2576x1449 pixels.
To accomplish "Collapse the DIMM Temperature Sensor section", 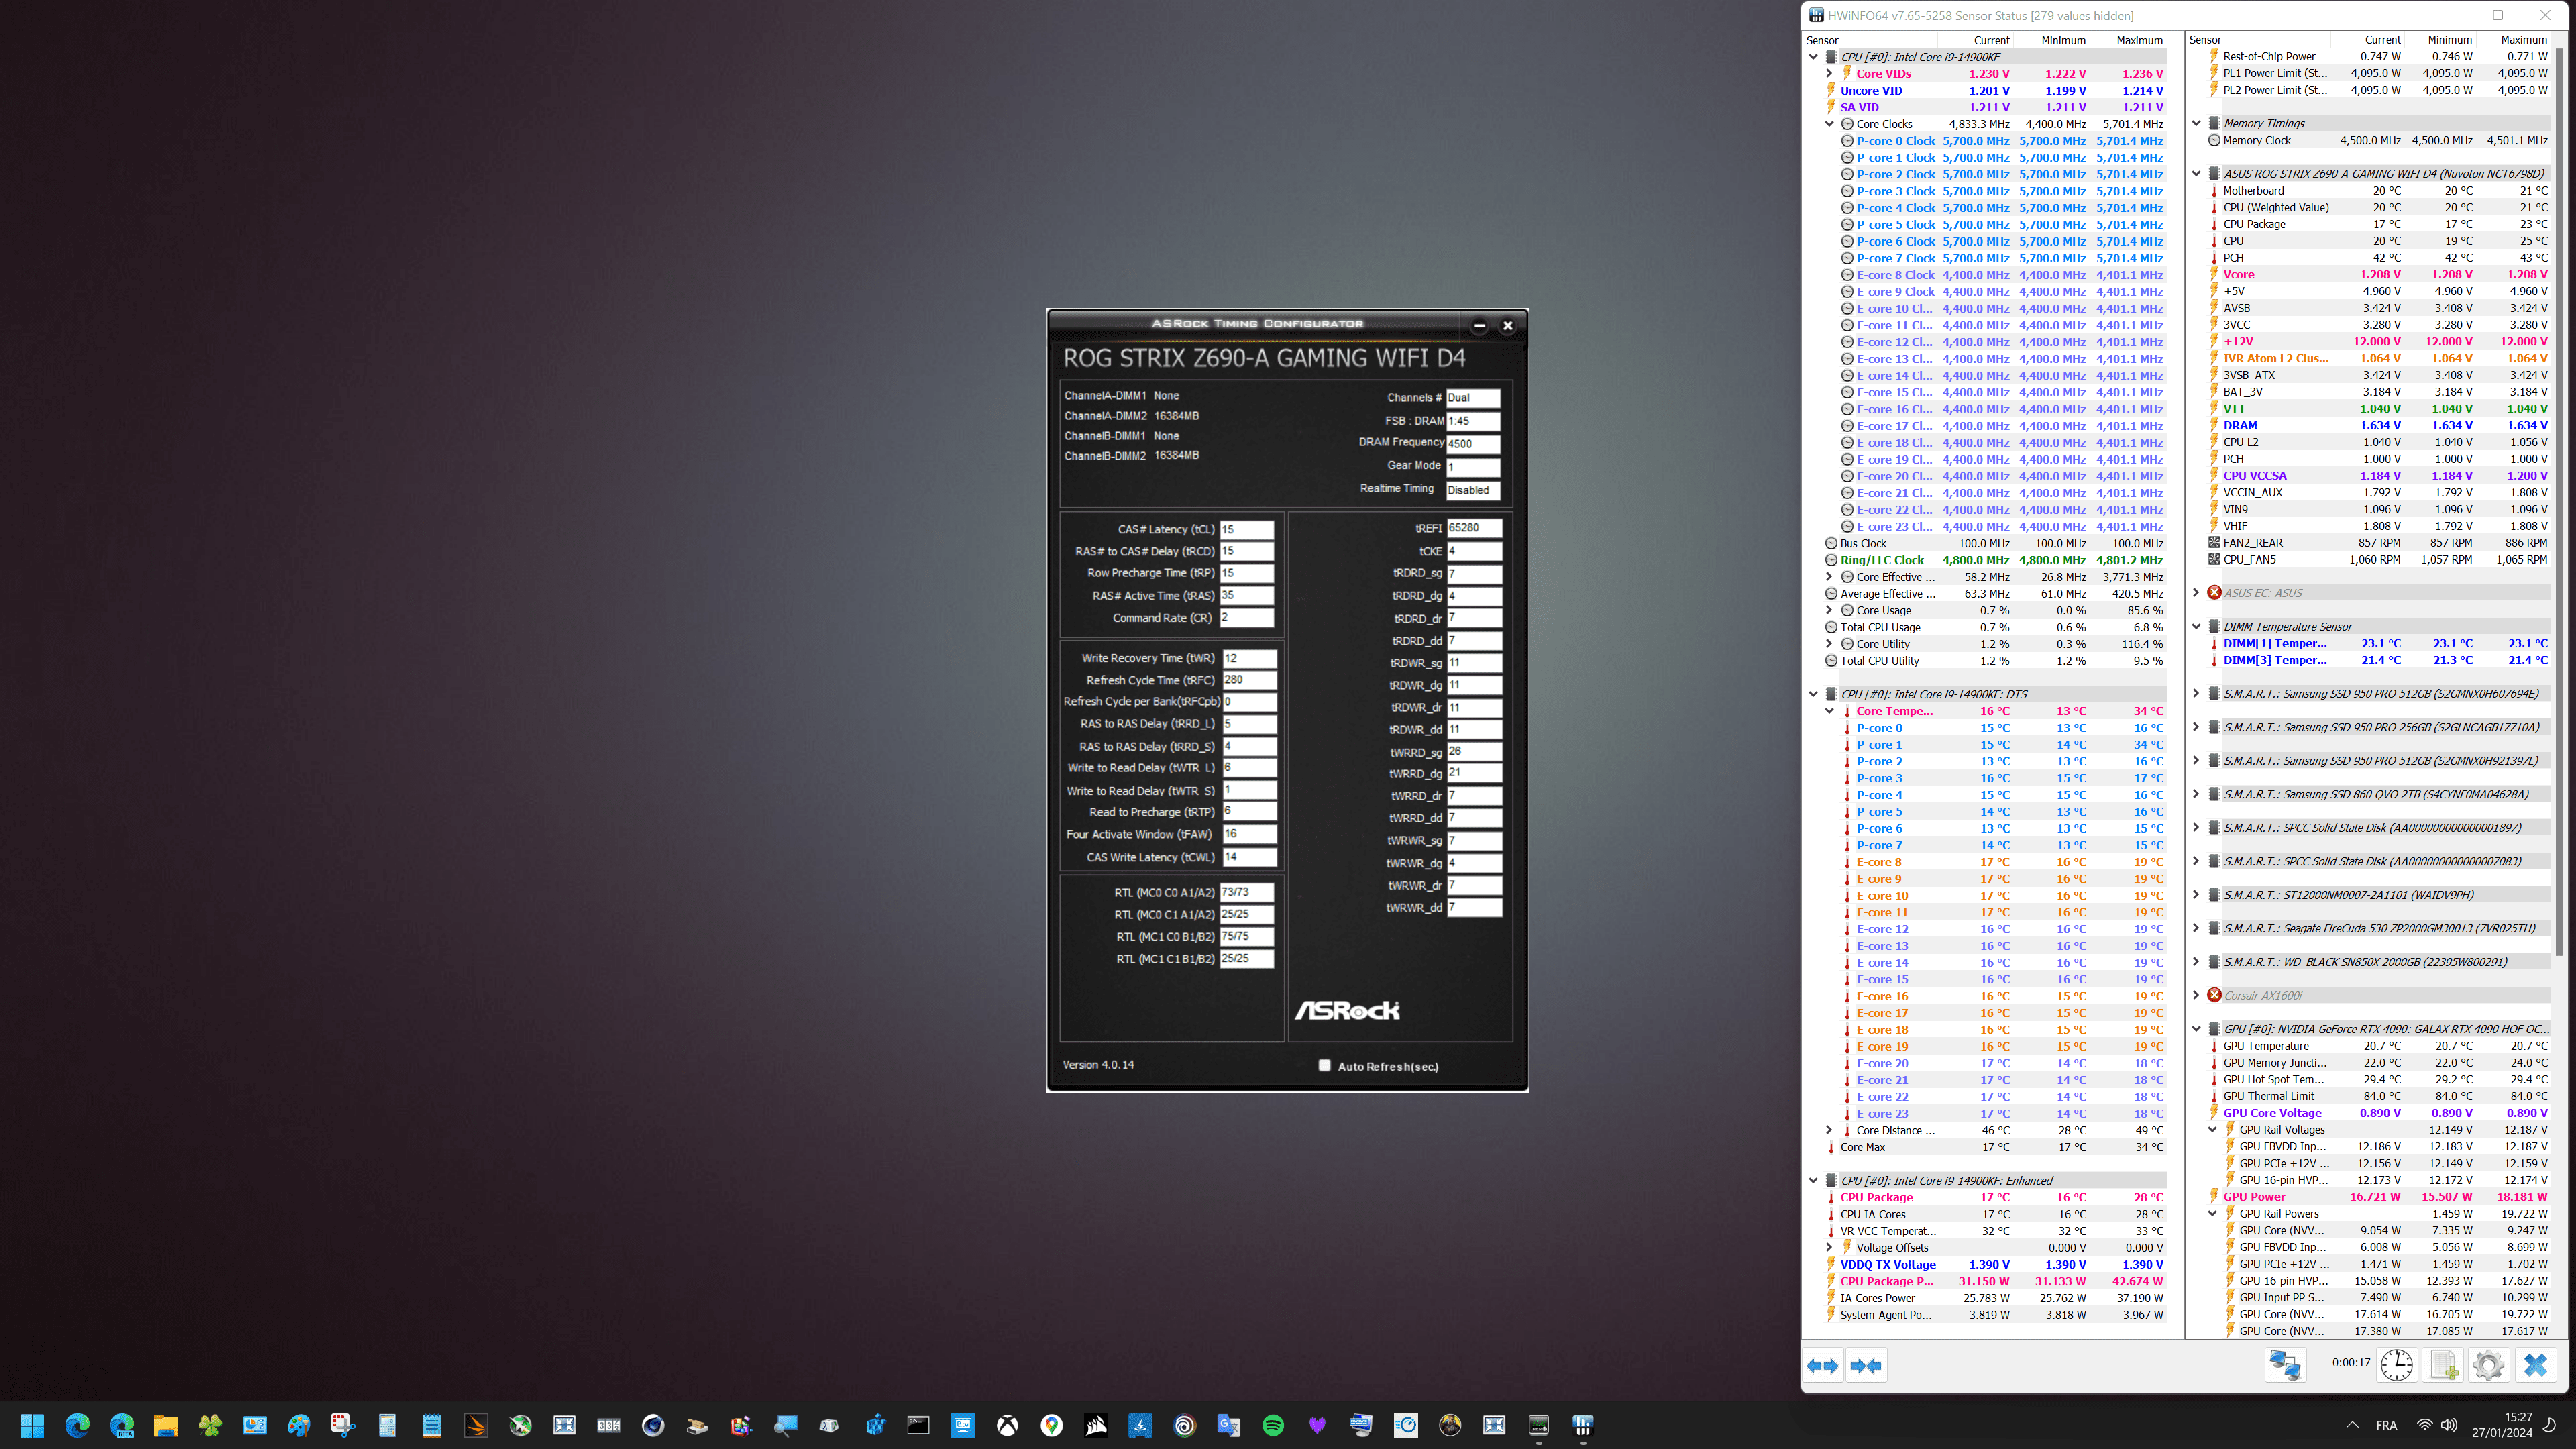I will click(2197, 627).
